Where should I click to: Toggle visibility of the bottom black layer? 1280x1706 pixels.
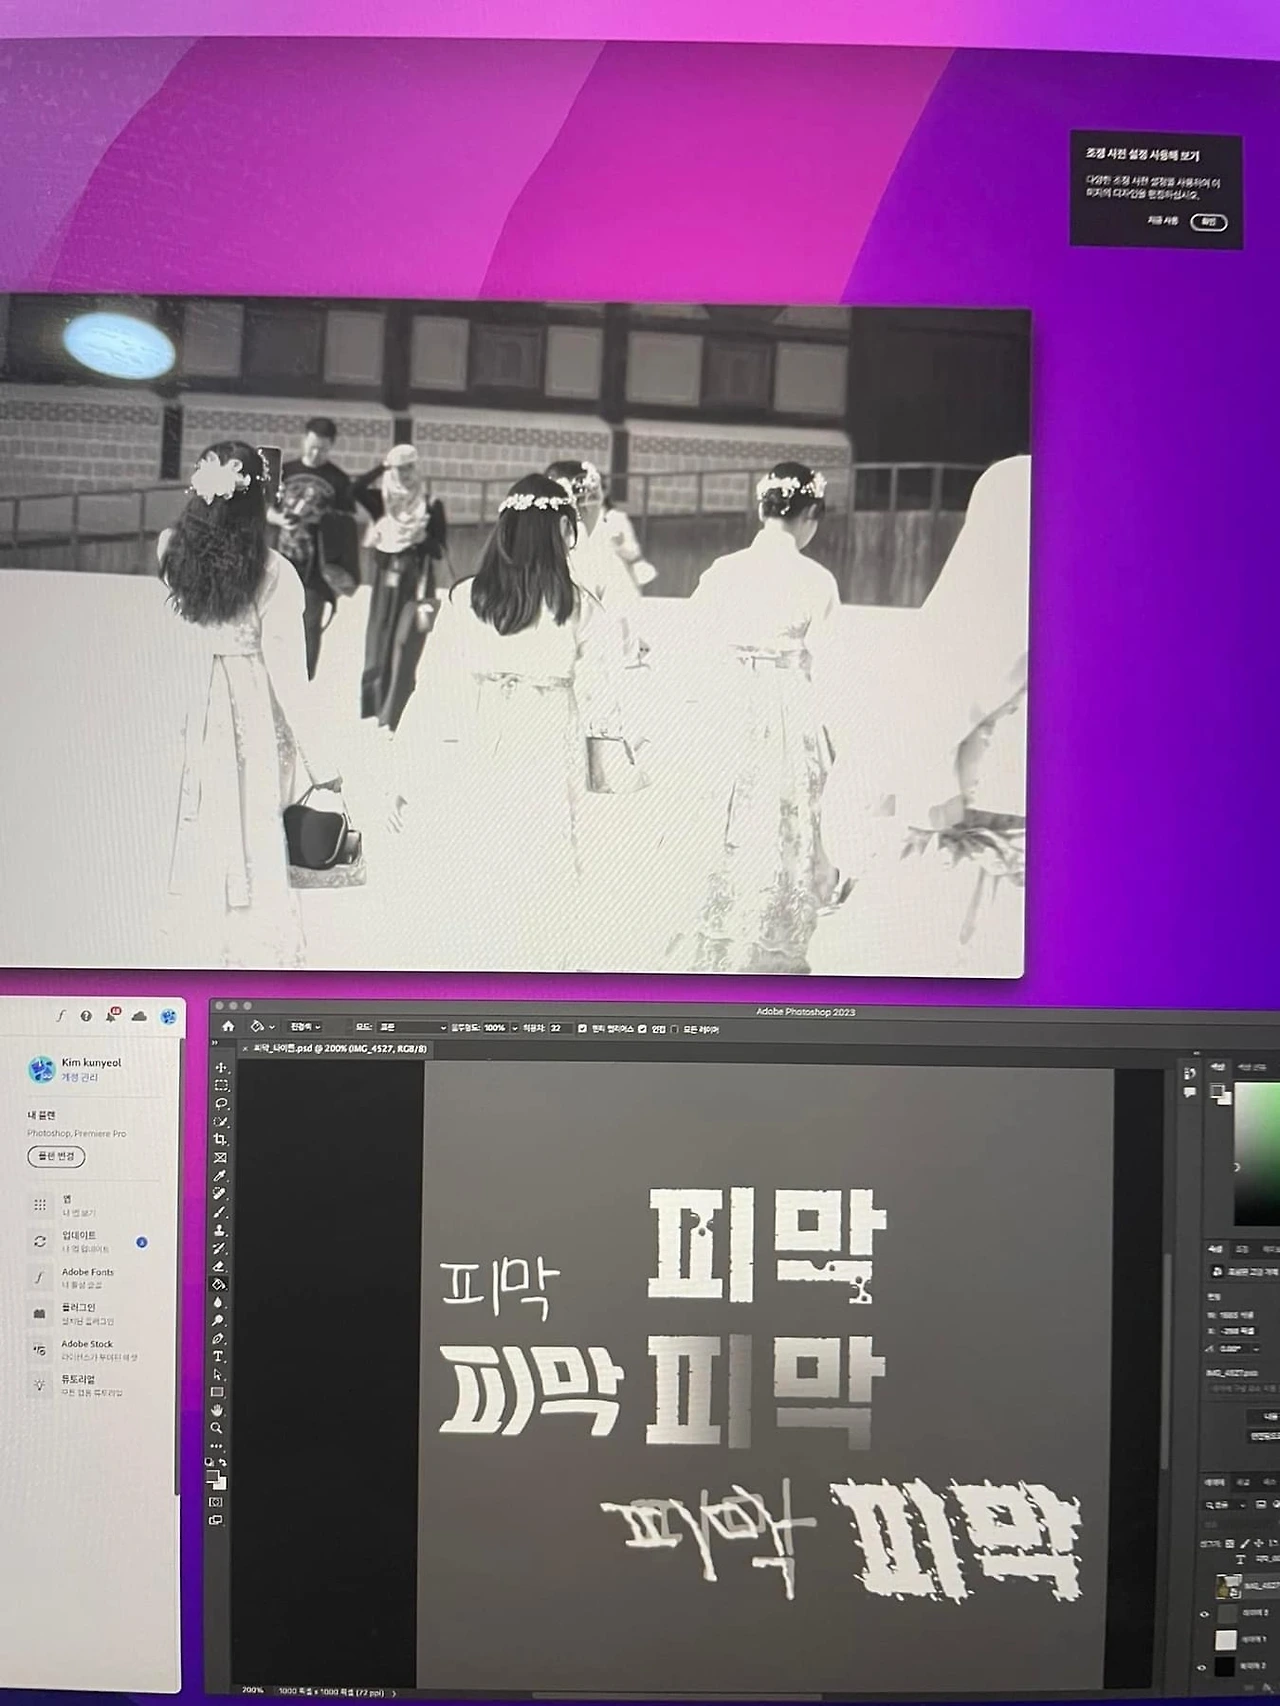click(x=1202, y=1667)
